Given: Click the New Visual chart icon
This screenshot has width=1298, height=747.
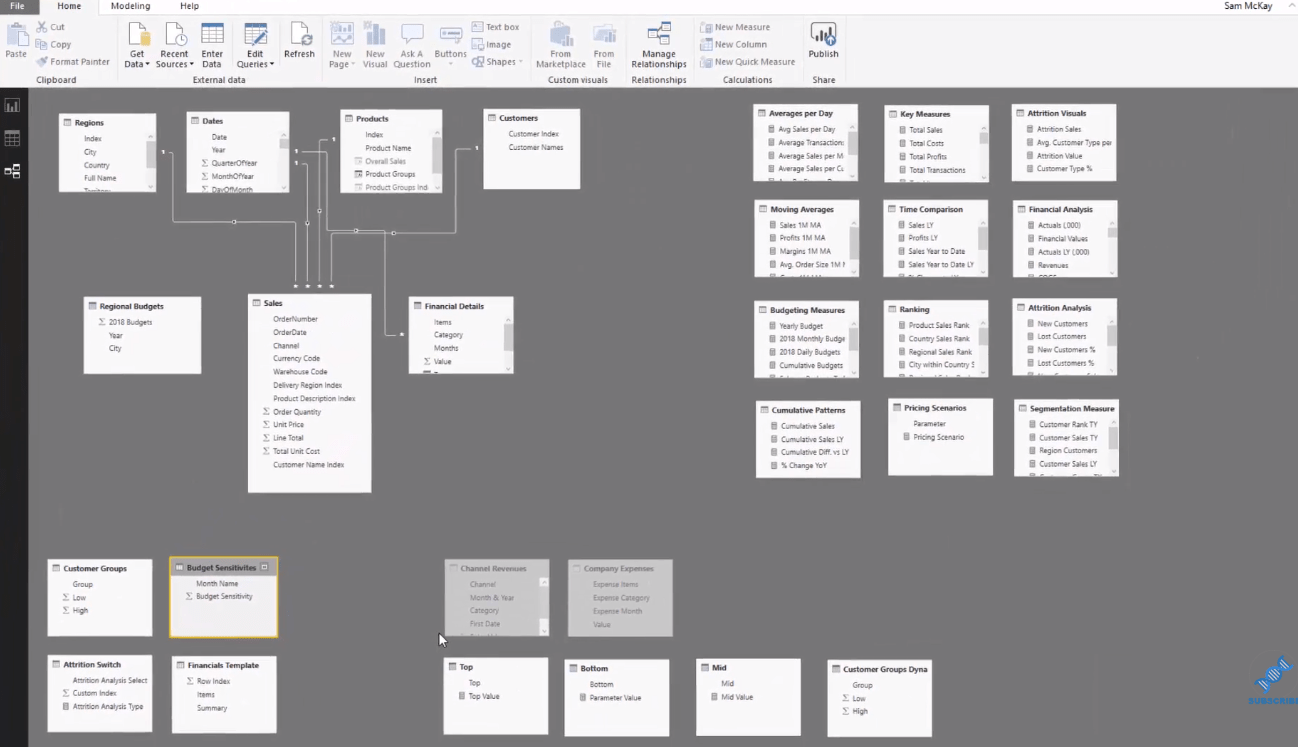Looking at the screenshot, I should tap(375, 34).
